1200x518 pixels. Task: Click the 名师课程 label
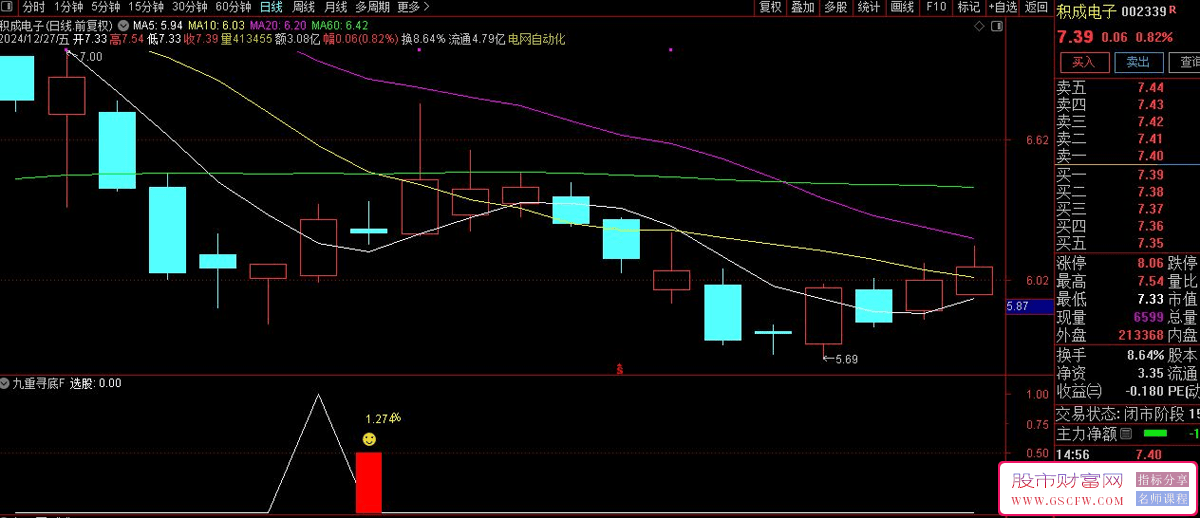click(x=1163, y=498)
